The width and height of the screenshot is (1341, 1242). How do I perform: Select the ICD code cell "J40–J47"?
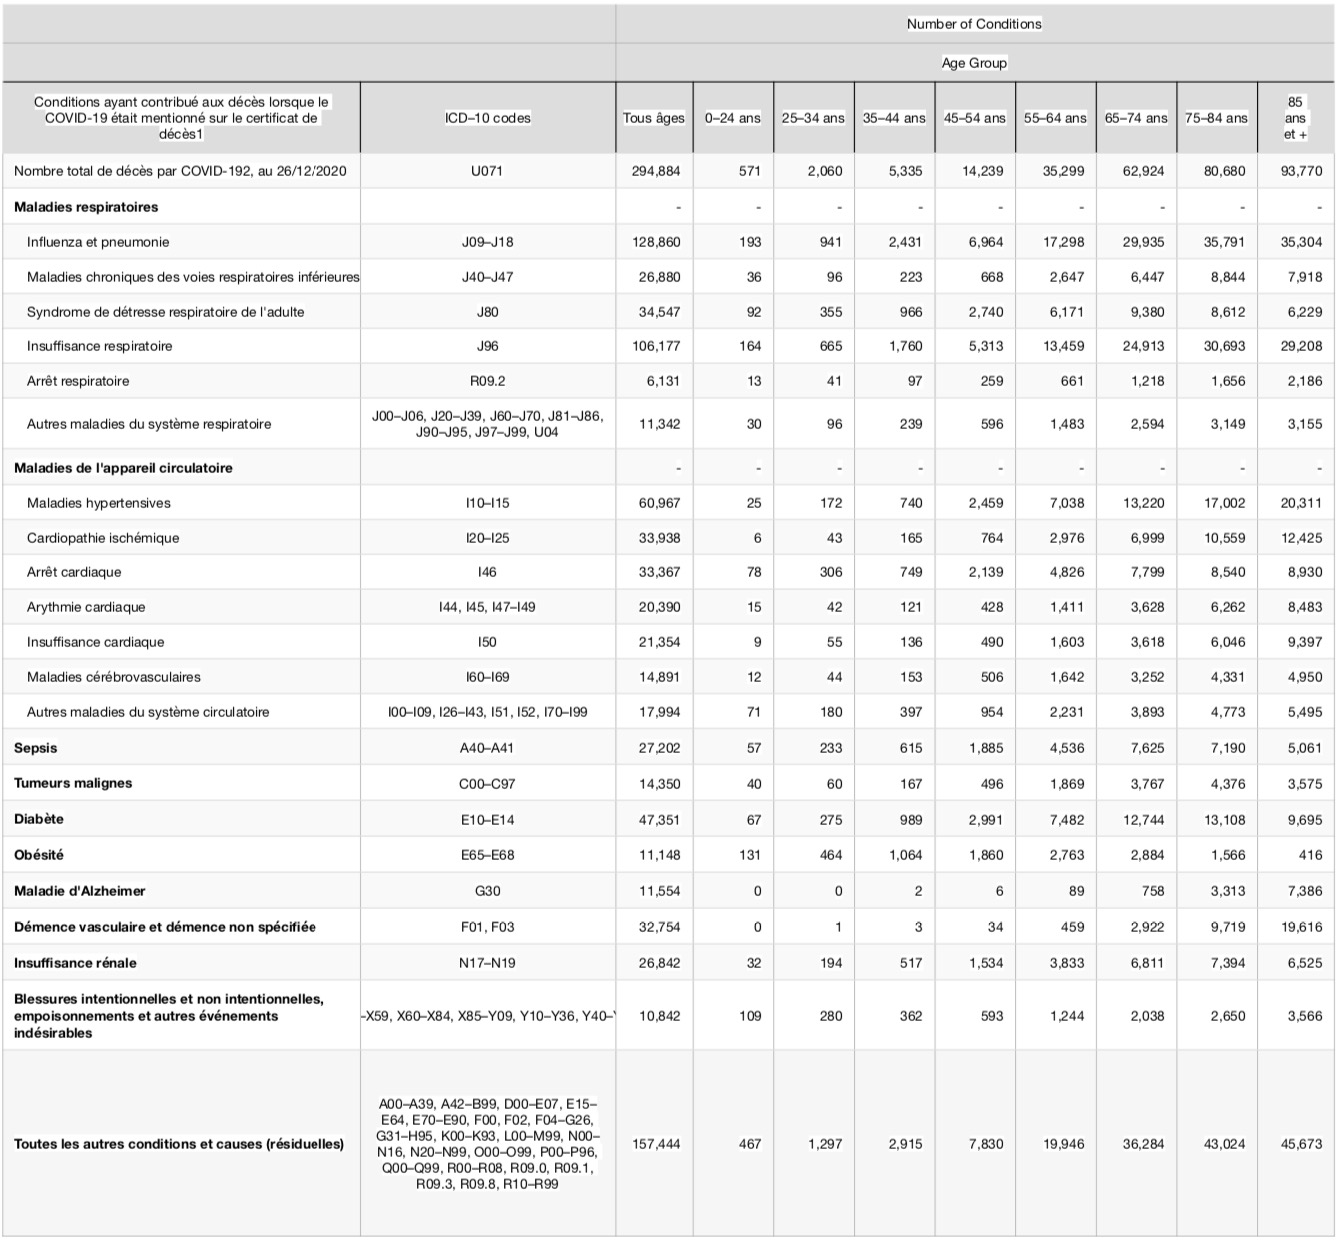click(x=487, y=277)
